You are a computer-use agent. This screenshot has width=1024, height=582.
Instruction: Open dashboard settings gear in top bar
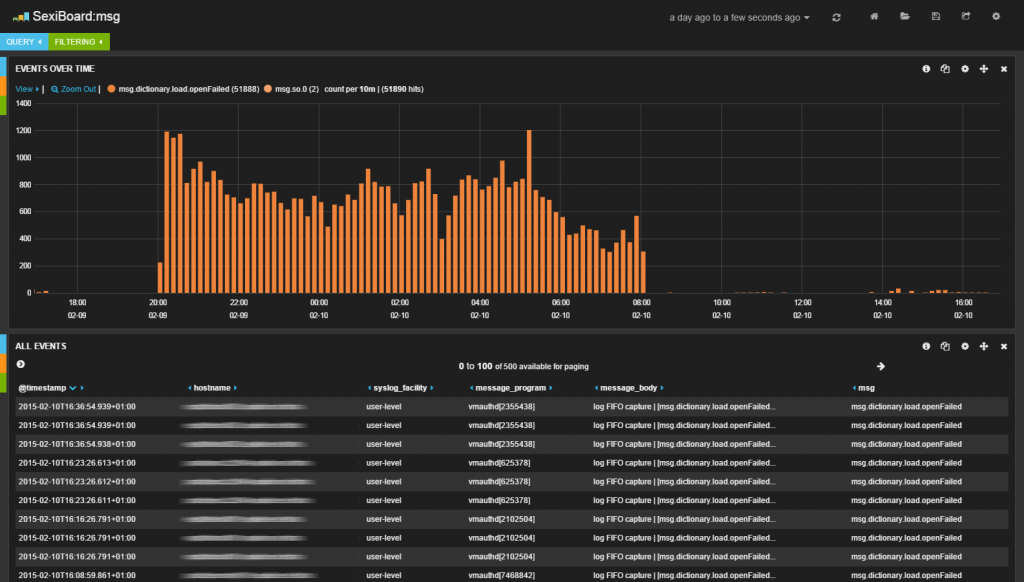pos(995,17)
